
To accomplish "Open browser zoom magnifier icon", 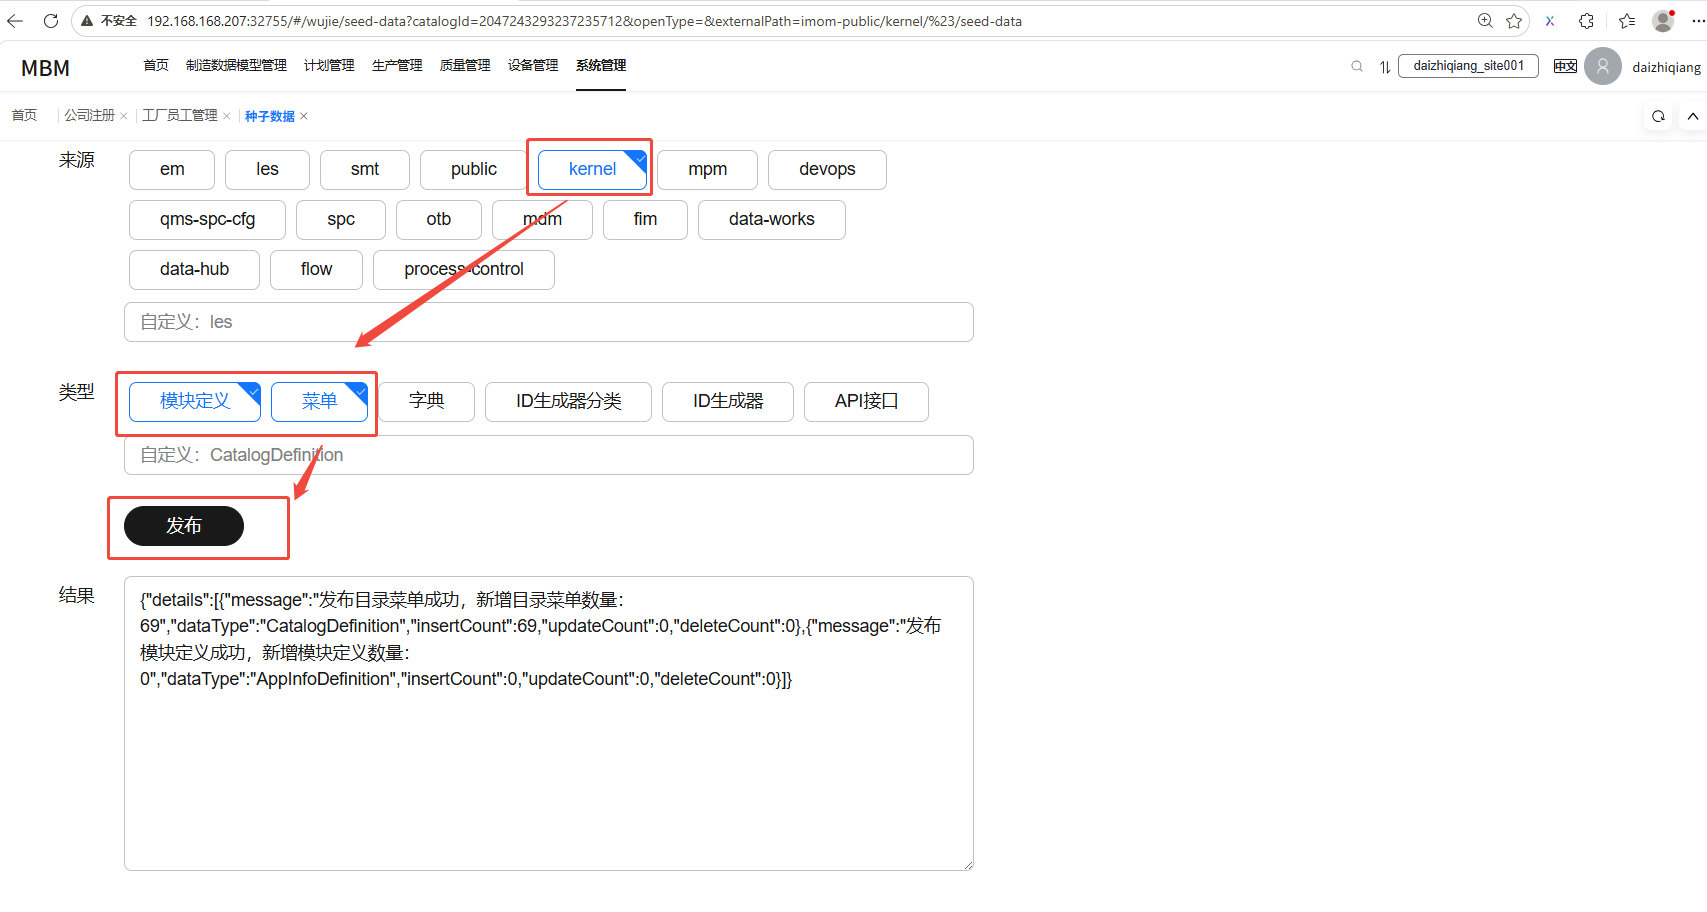I will pyautogui.click(x=1485, y=20).
